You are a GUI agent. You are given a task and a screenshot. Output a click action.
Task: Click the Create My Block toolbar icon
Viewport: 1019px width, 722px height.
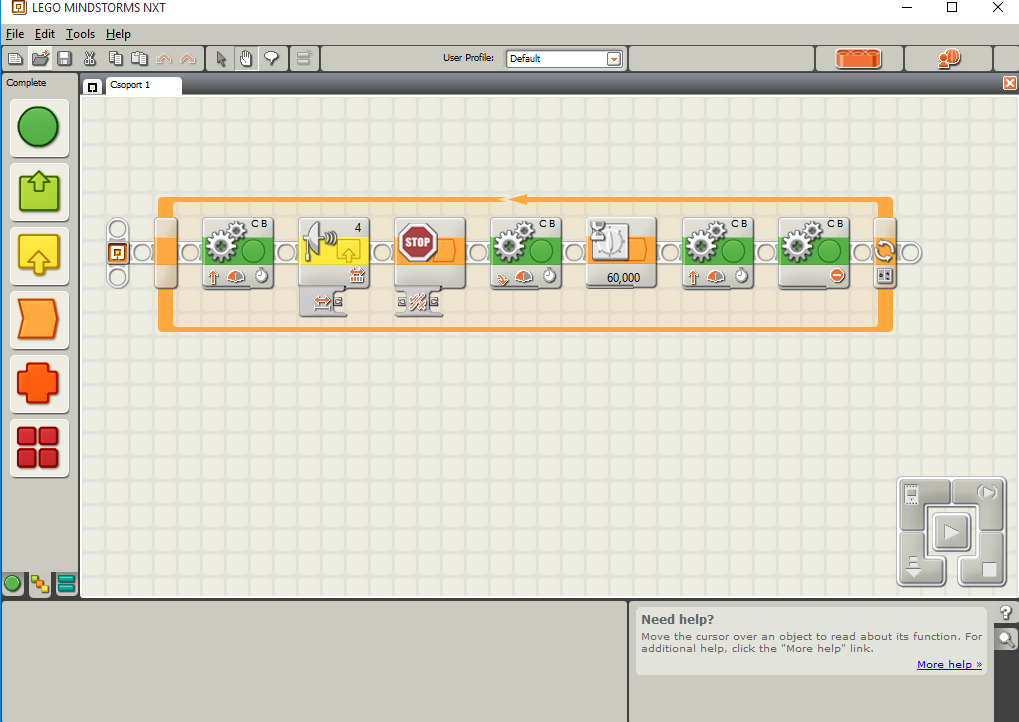pos(303,58)
